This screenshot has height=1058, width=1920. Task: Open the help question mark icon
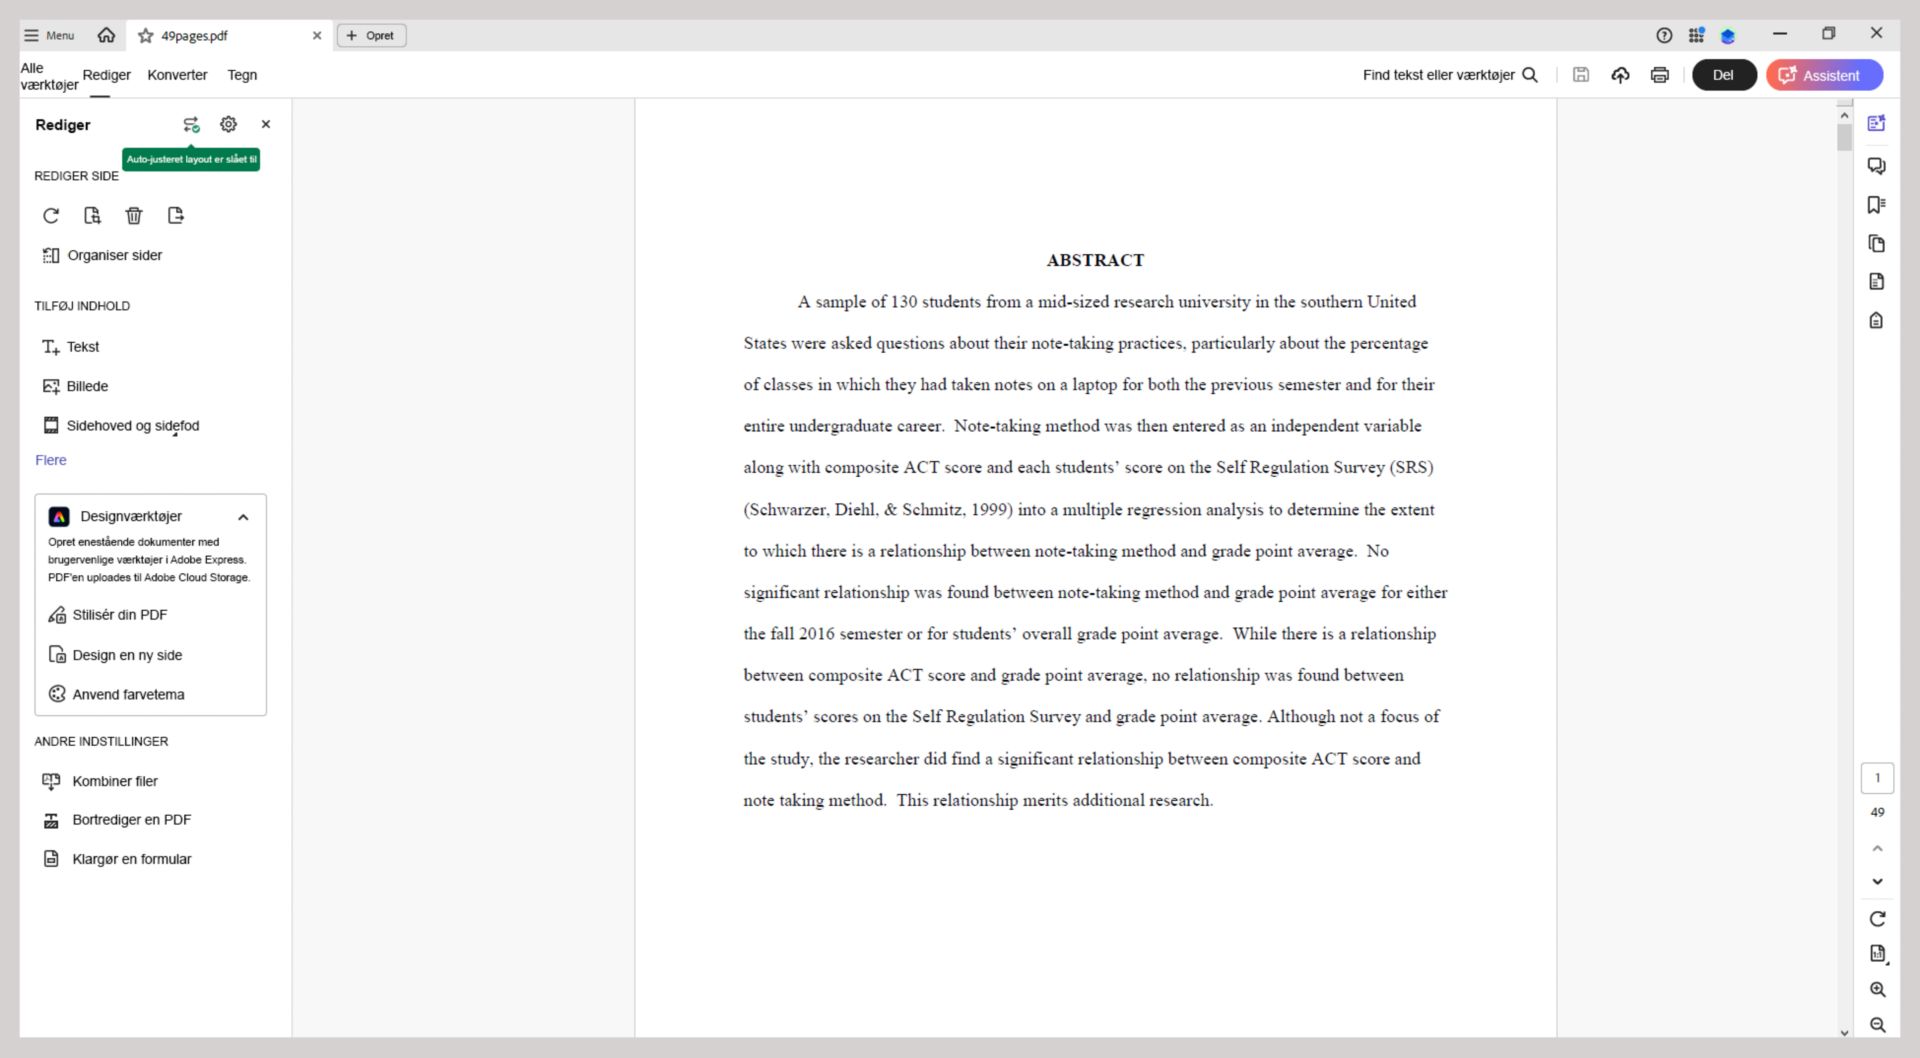1664,35
